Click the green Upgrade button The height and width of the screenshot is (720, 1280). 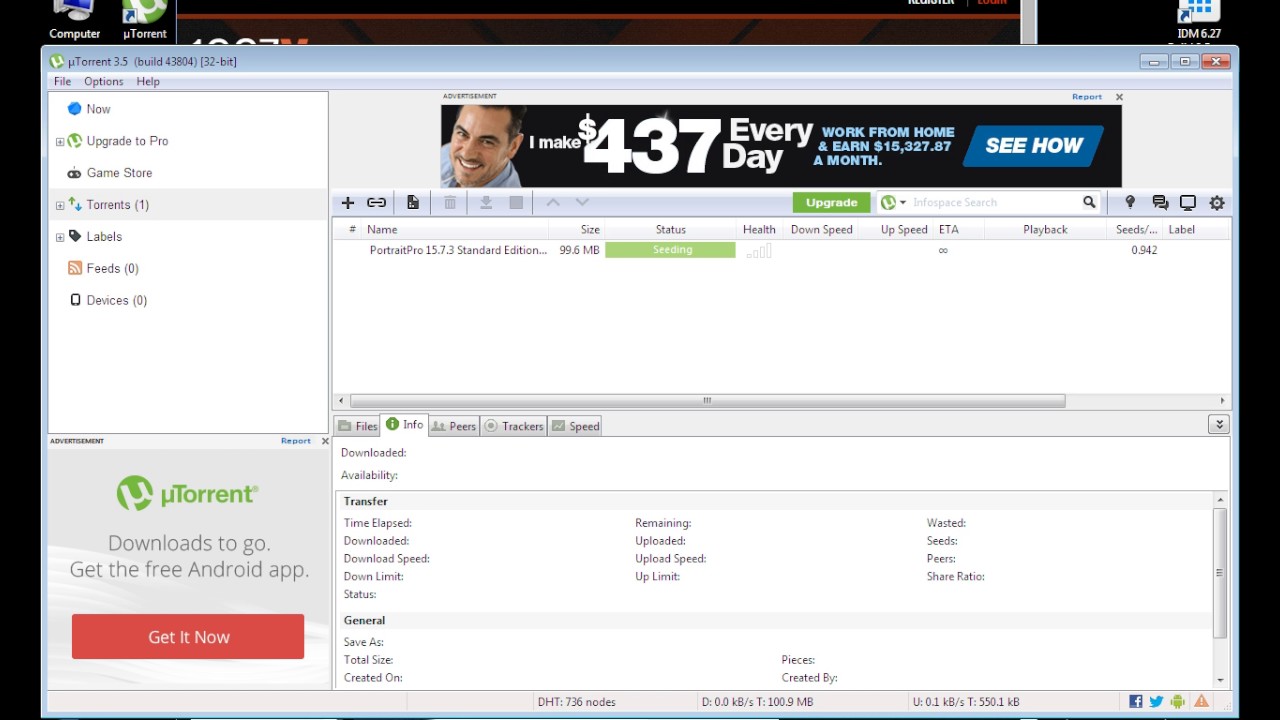coord(832,202)
